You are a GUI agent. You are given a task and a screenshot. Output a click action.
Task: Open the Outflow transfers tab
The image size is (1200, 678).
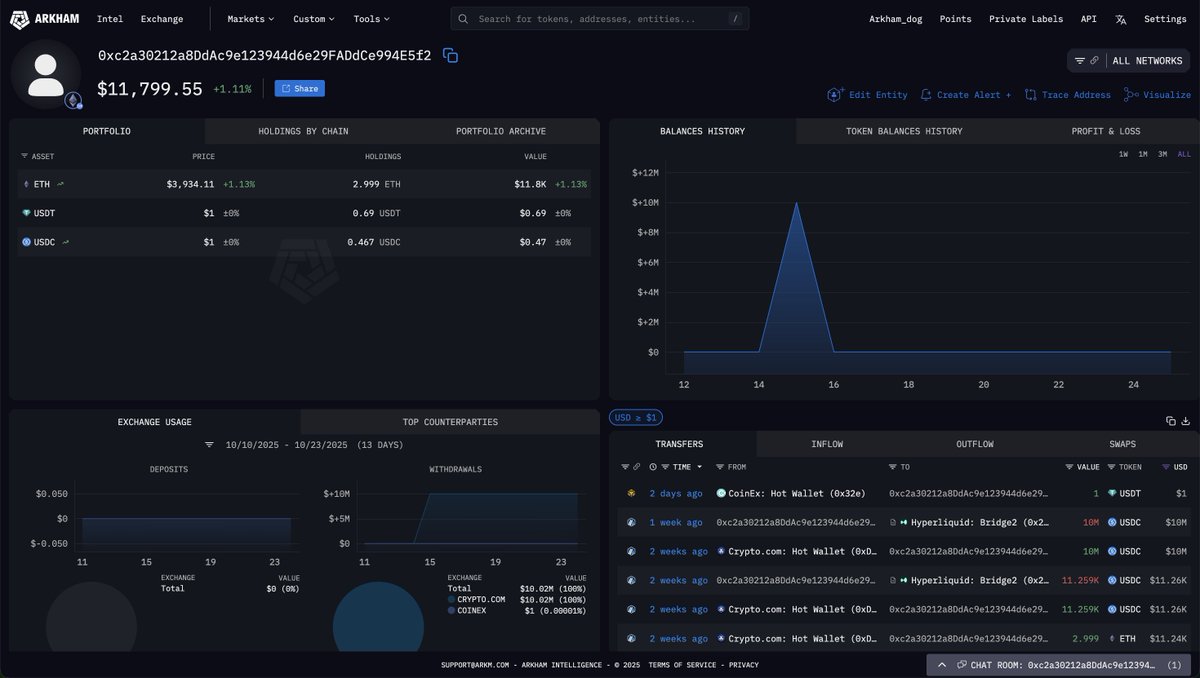pos(974,444)
